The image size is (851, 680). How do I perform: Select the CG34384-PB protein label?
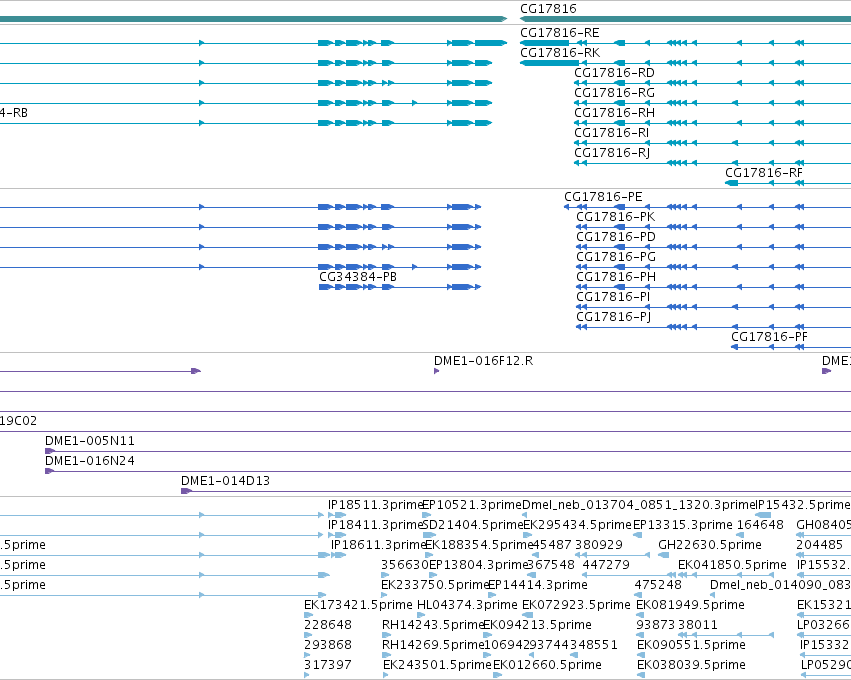(x=358, y=277)
